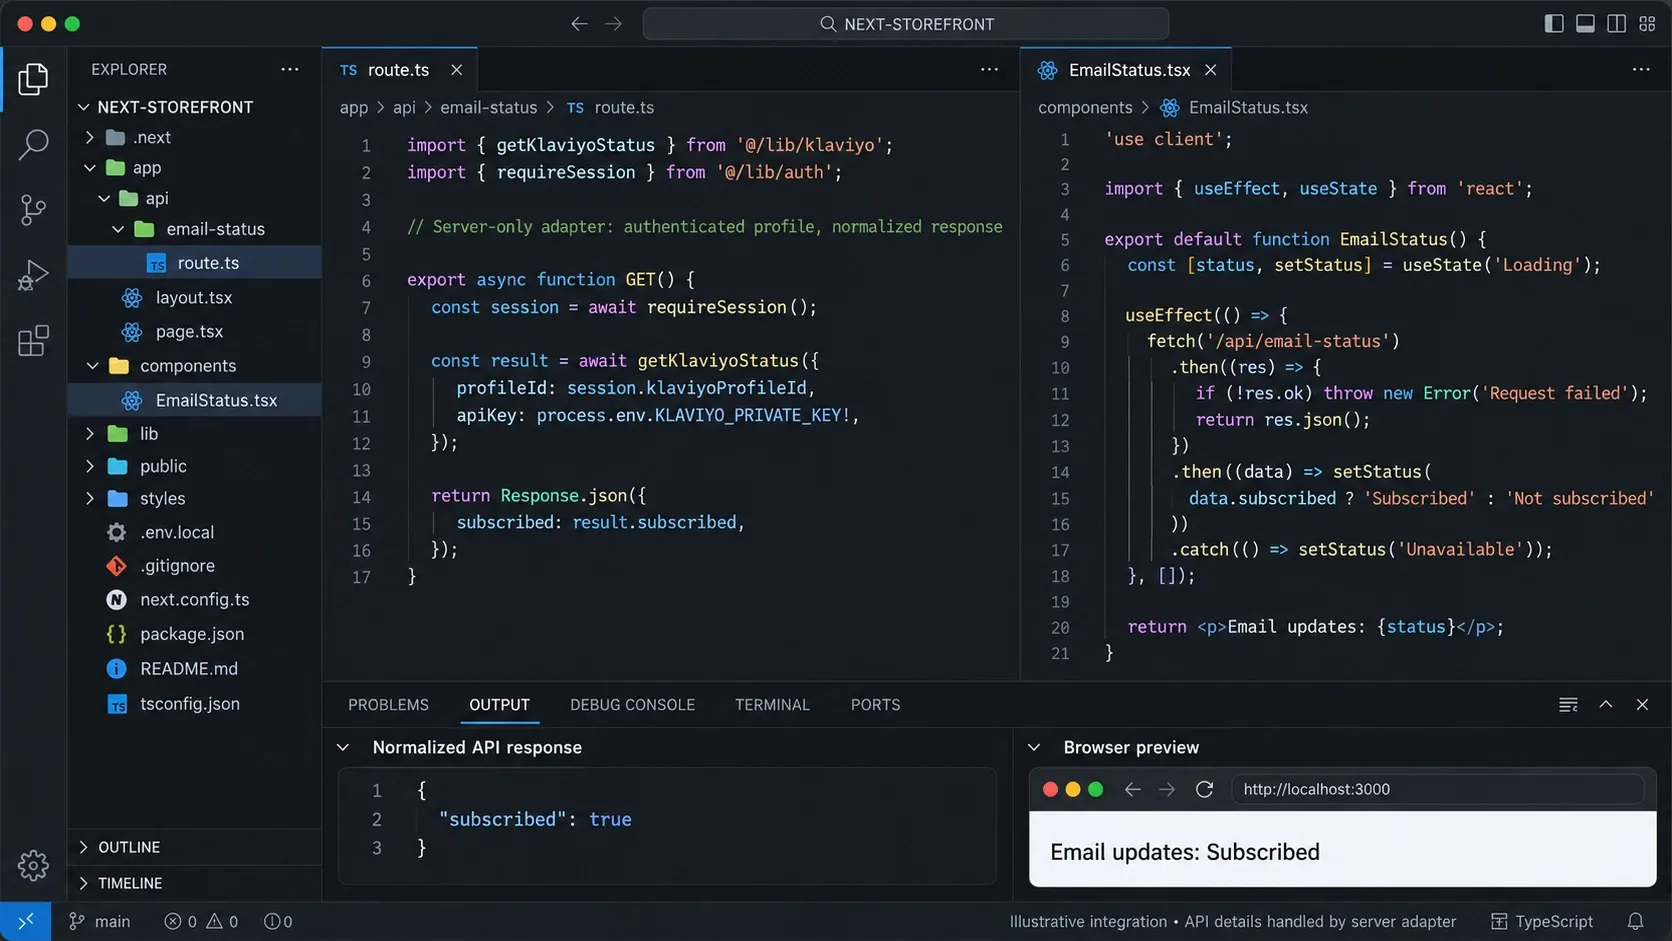The image size is (1672, 941).
Task: Maximize the panel with the up chevron
Action: 1606,704
